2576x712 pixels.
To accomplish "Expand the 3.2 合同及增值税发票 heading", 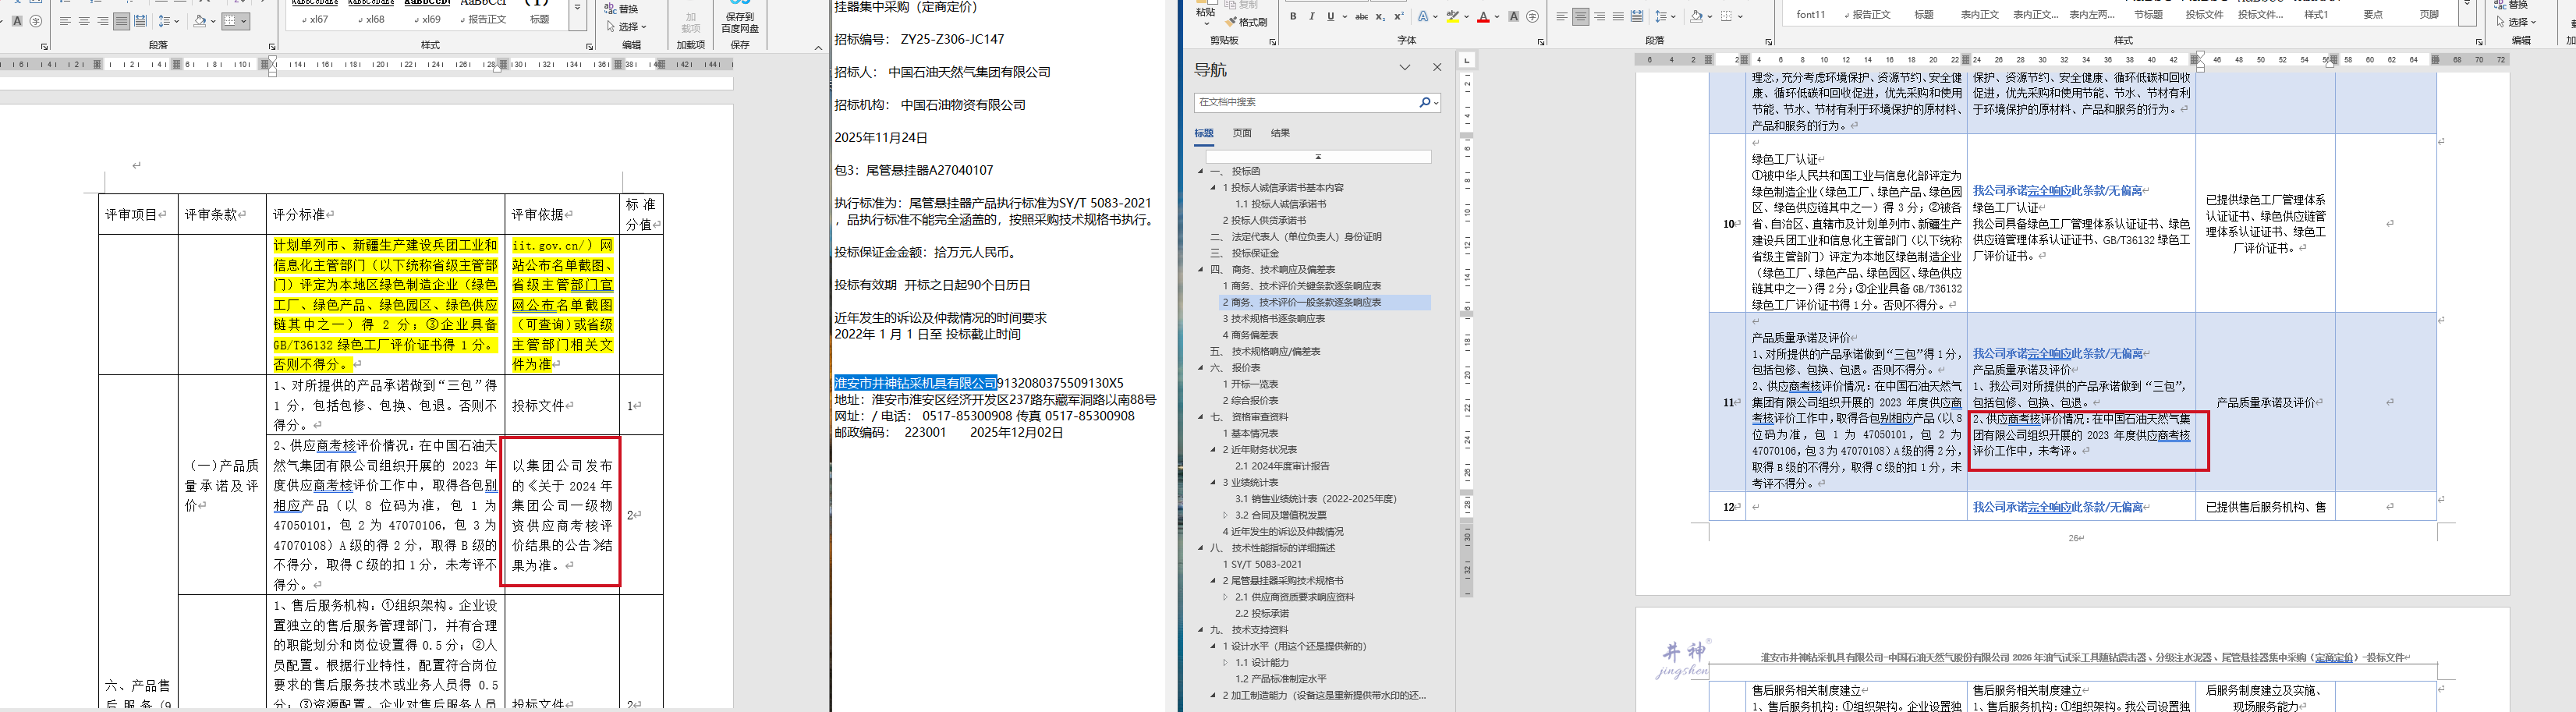I will tap(1225, 515).
